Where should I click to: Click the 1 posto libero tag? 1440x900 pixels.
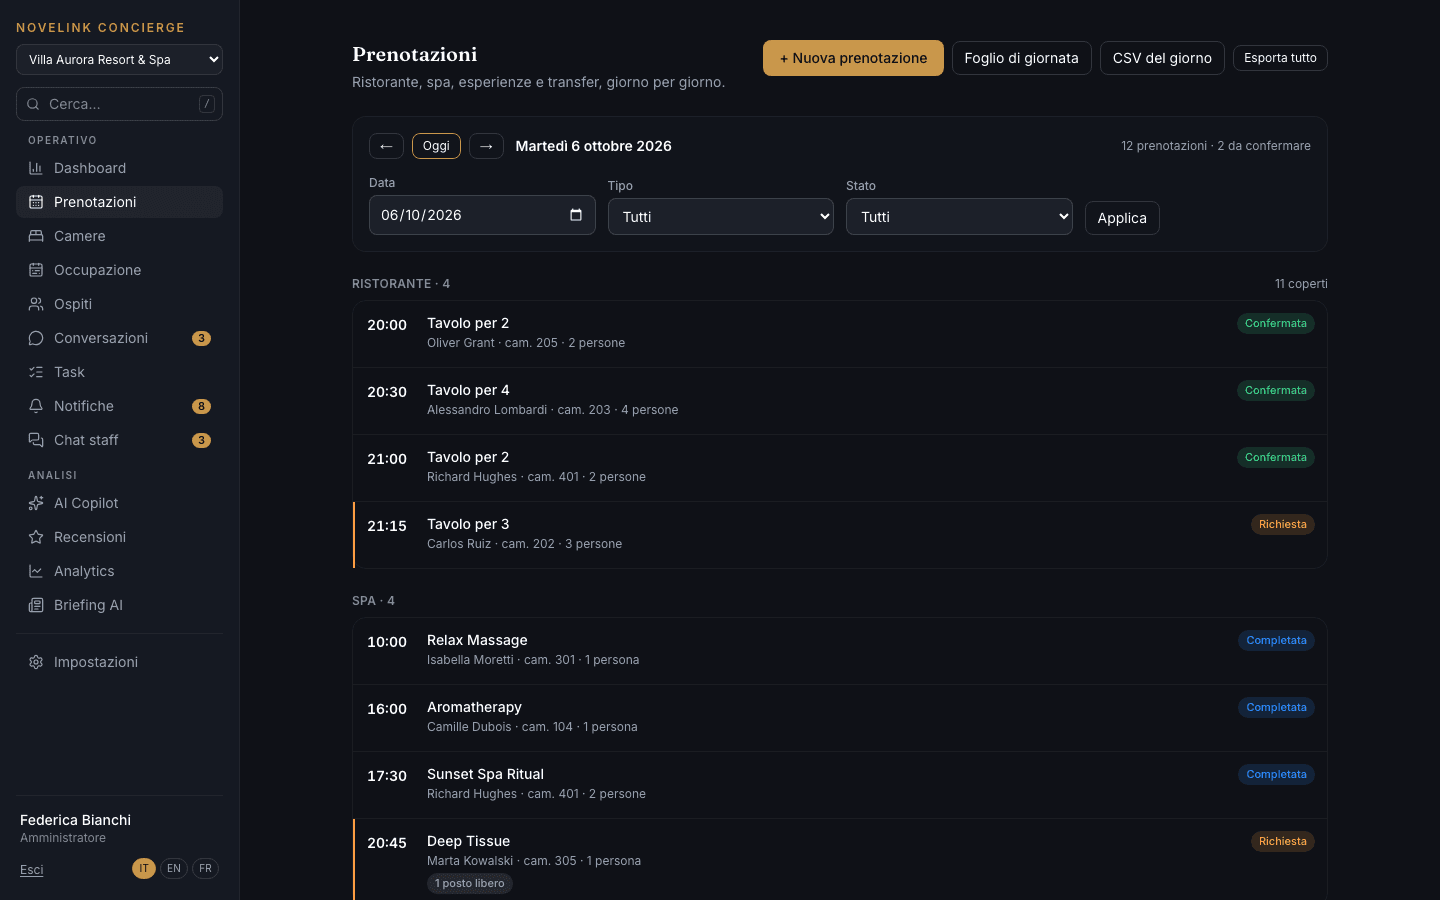(x=470, y=883)
